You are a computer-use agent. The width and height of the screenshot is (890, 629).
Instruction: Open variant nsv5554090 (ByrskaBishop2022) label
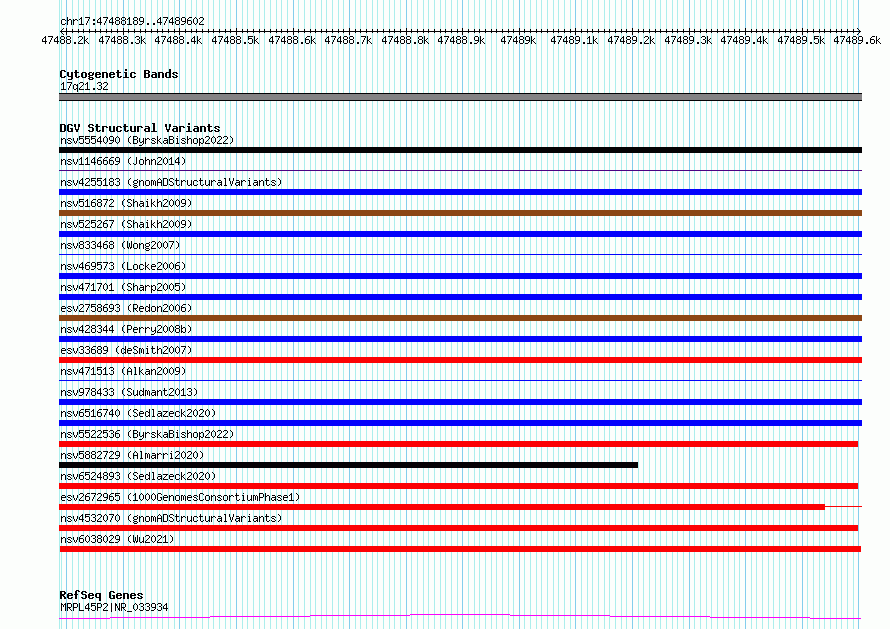147,140
